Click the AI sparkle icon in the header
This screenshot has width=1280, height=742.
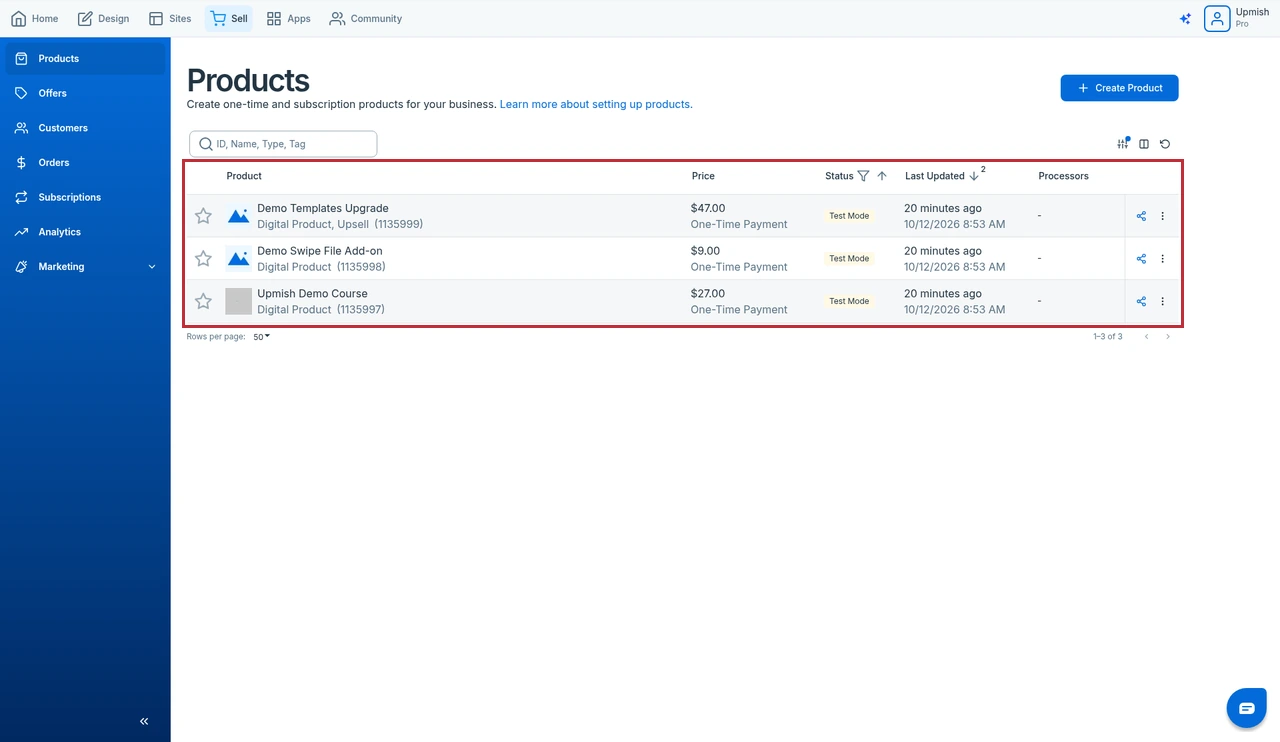coord(1185,18)
